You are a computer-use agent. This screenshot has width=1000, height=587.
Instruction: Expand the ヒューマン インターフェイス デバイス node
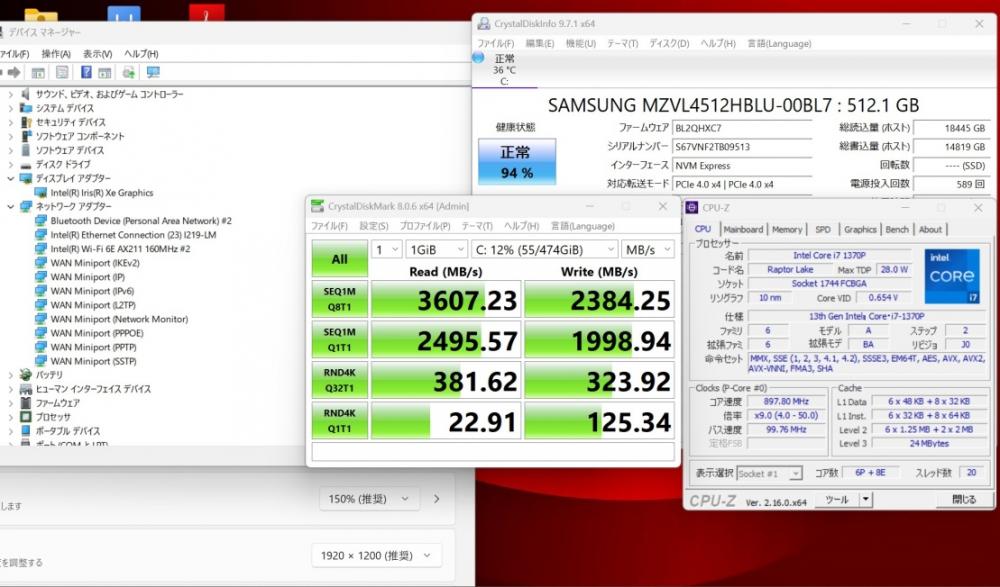coord(10,389)
